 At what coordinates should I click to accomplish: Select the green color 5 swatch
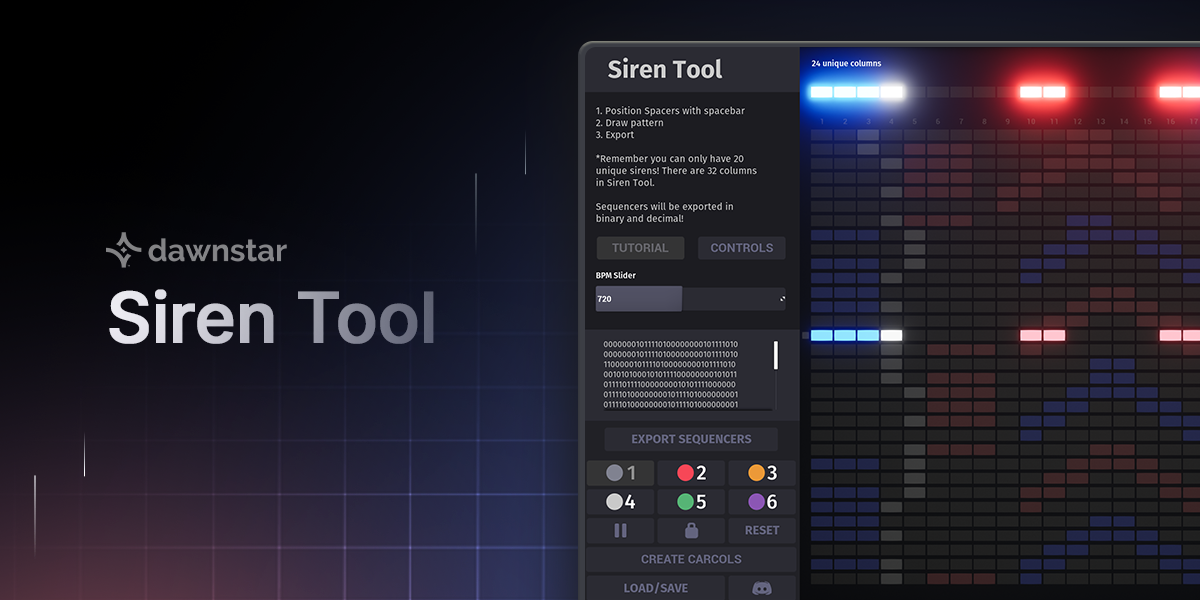pos(691,501)
